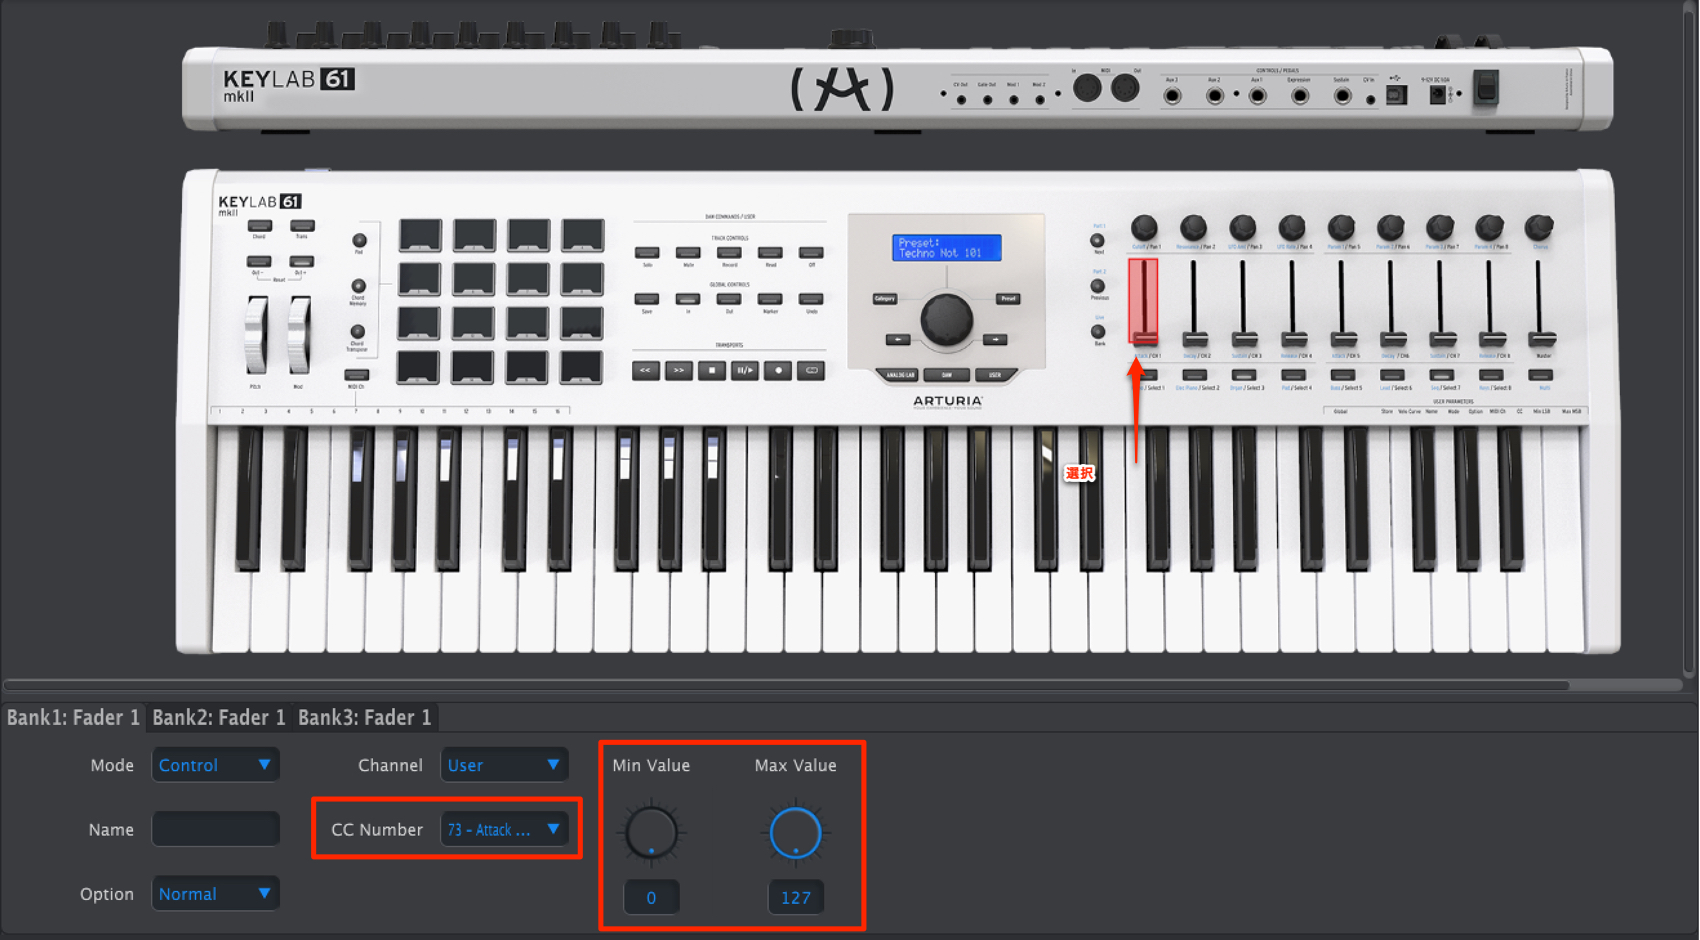Click the left arrow button under the jog wheel
Image resolution: width=1700 pixels, height=940 pixels.
(898, 339)
